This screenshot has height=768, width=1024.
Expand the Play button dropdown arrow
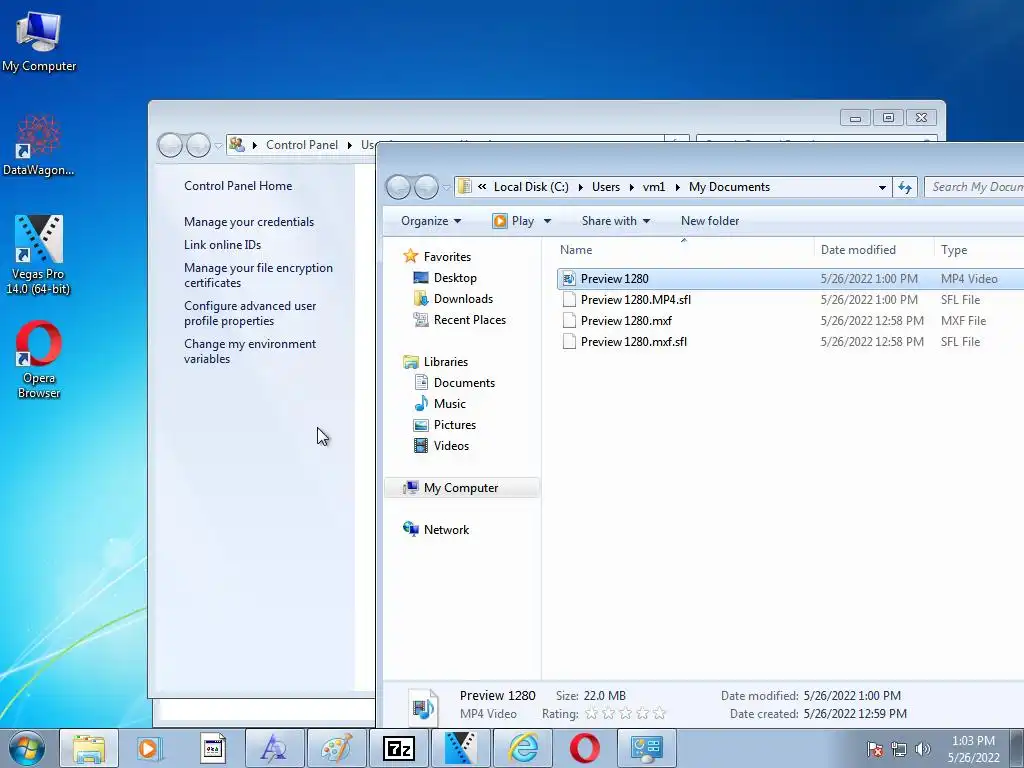click(547, 221)
